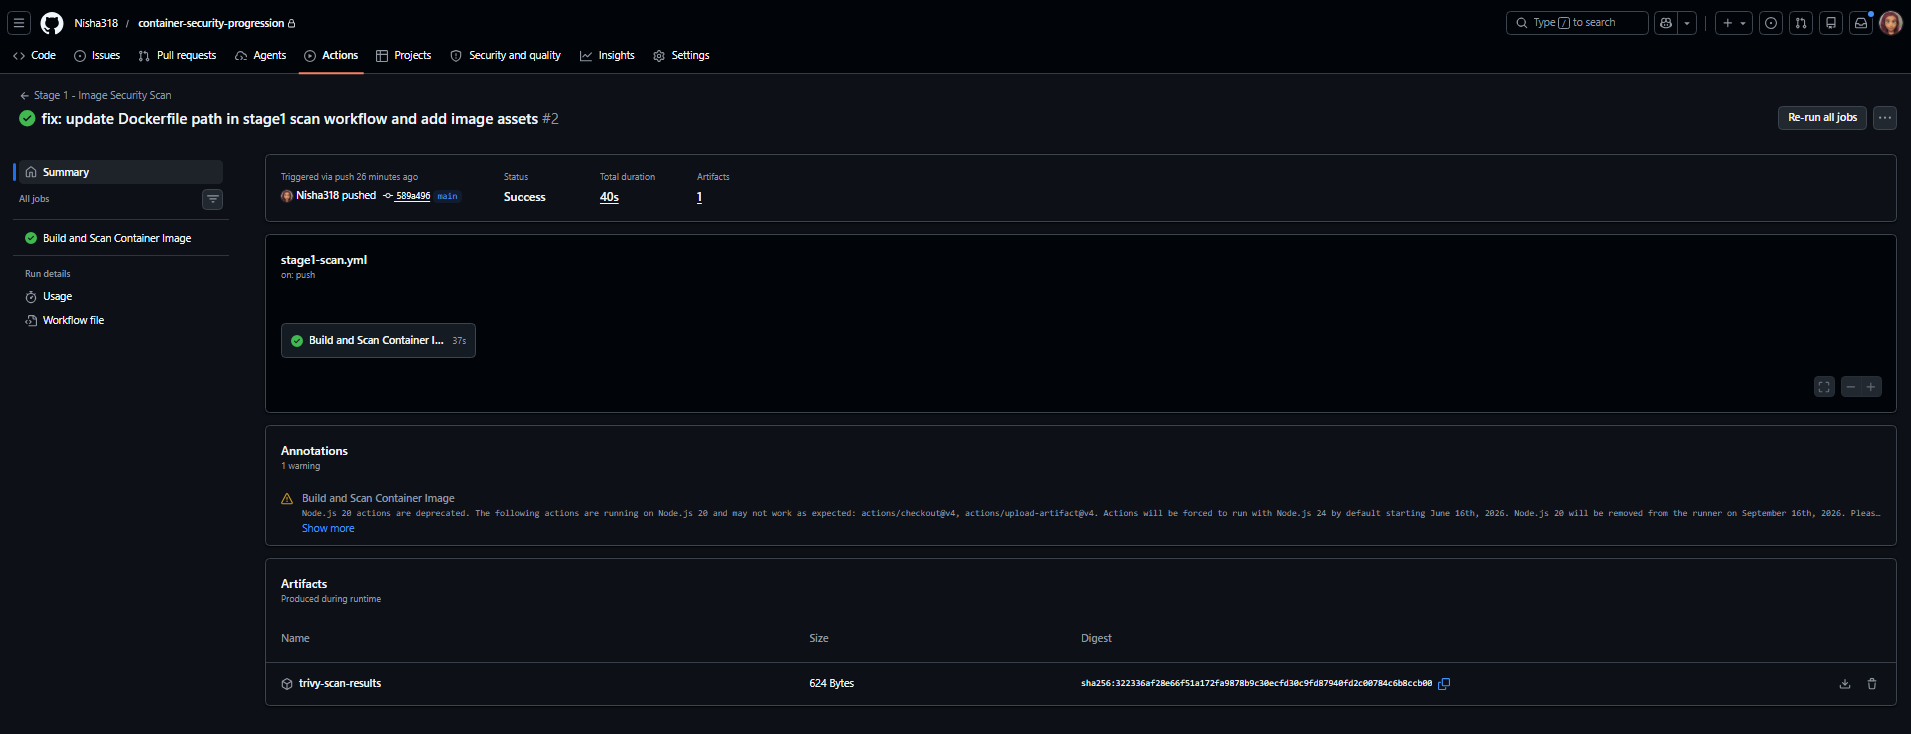Open Usage under Run details
The image size is (1911, 734).
tap(57, 297)
